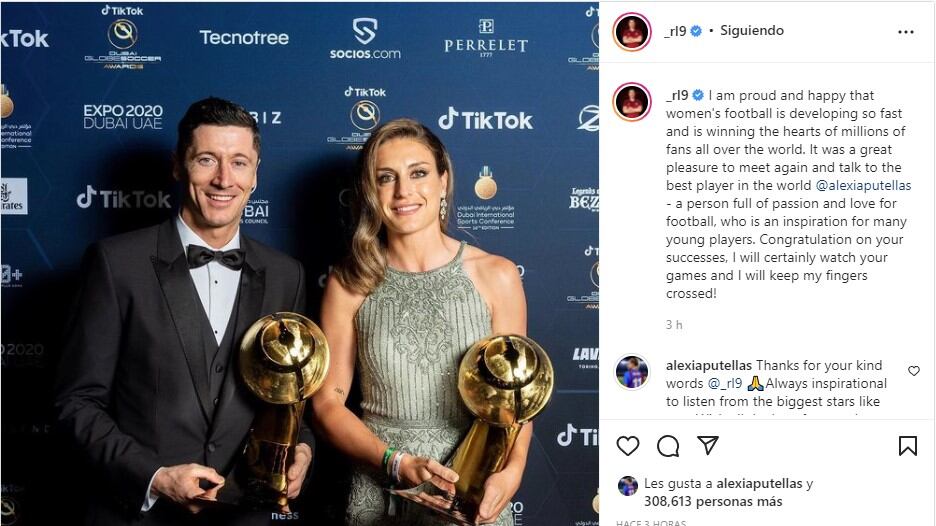Open the @_rl9 mention in the comment
This screenshot has height=526, width=936.
pos(725,383)
